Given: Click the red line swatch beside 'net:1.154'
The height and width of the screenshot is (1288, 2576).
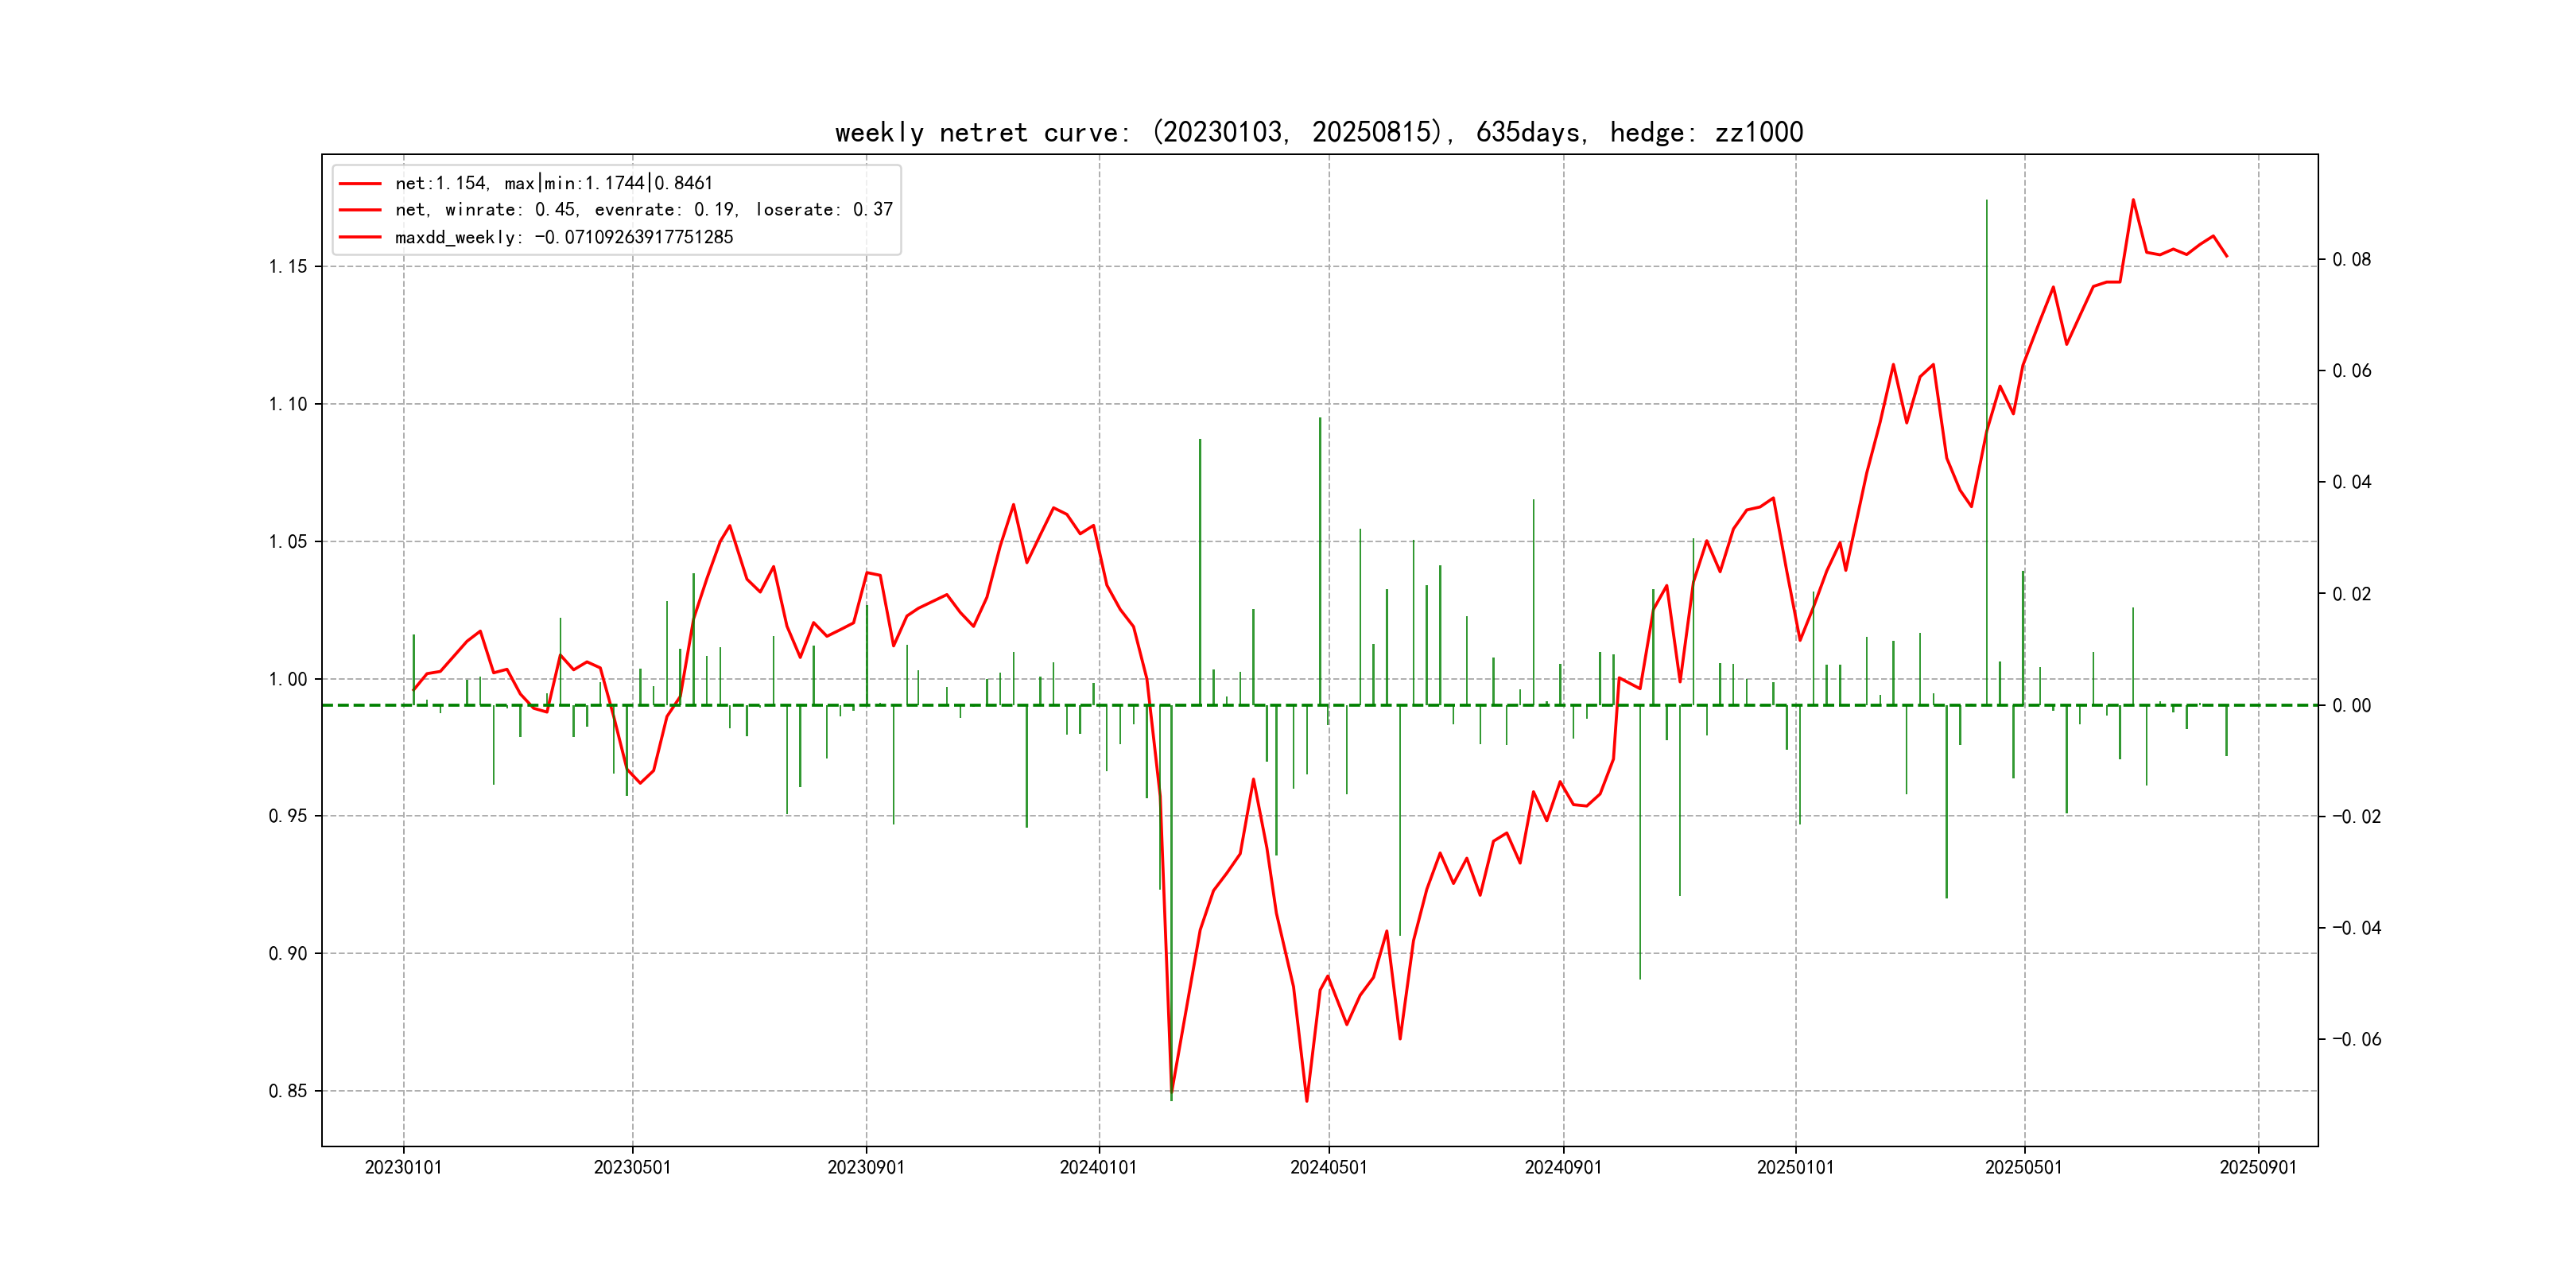Looking at the screenshot, I should click(360, 184).
